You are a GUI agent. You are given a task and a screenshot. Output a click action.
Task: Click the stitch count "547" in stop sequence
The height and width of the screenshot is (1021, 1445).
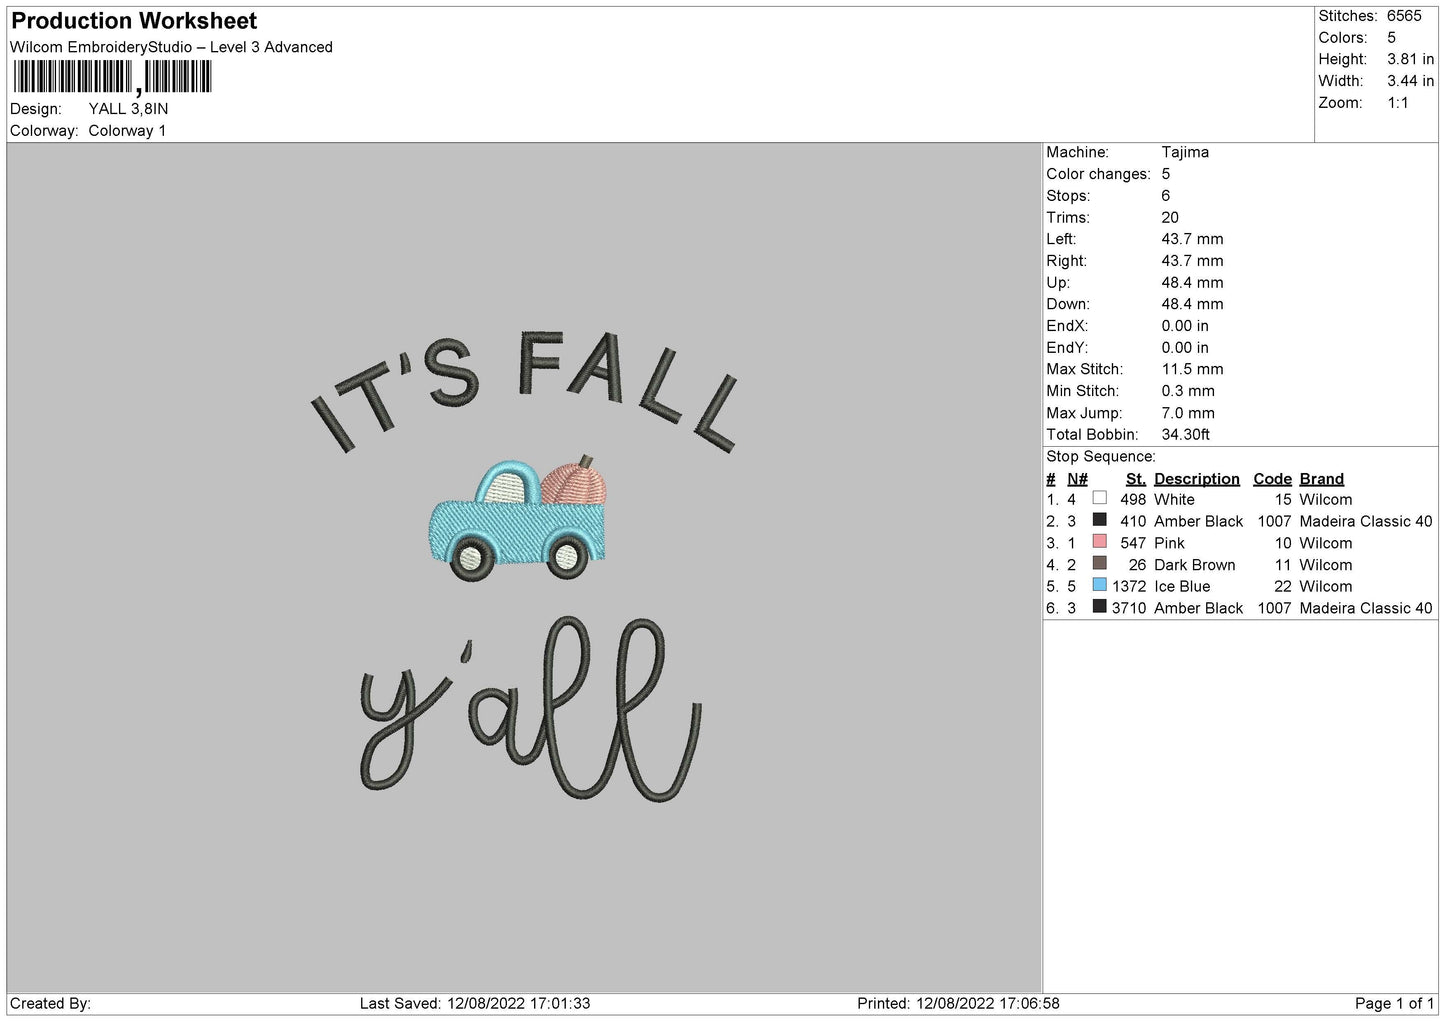(x=1133, y=544)
